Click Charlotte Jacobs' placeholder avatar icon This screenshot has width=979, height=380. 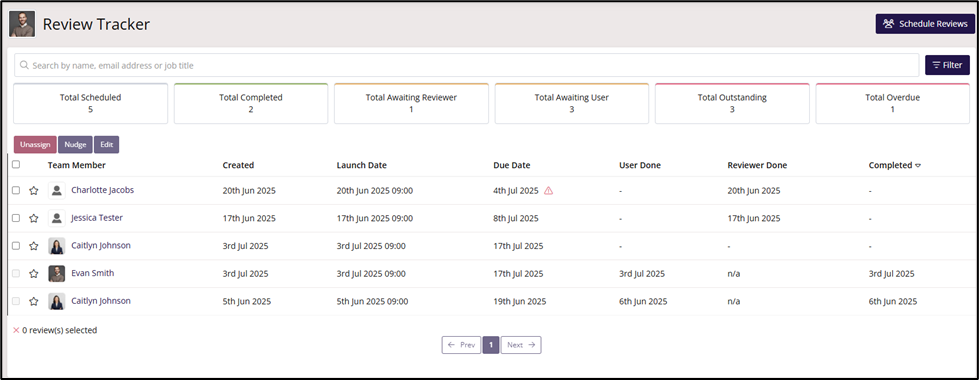pos(56,191)
